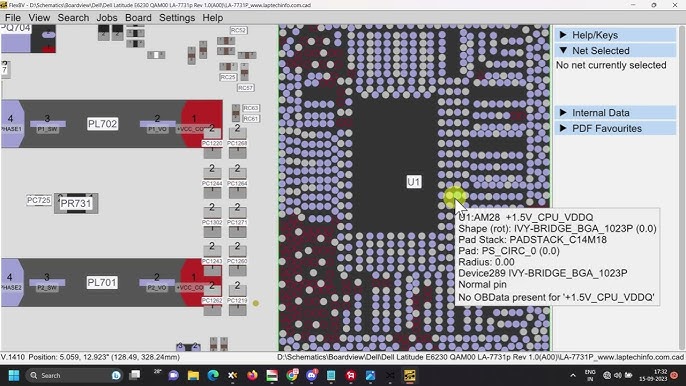Select capacitor PC1244

(x=212, y=183)
